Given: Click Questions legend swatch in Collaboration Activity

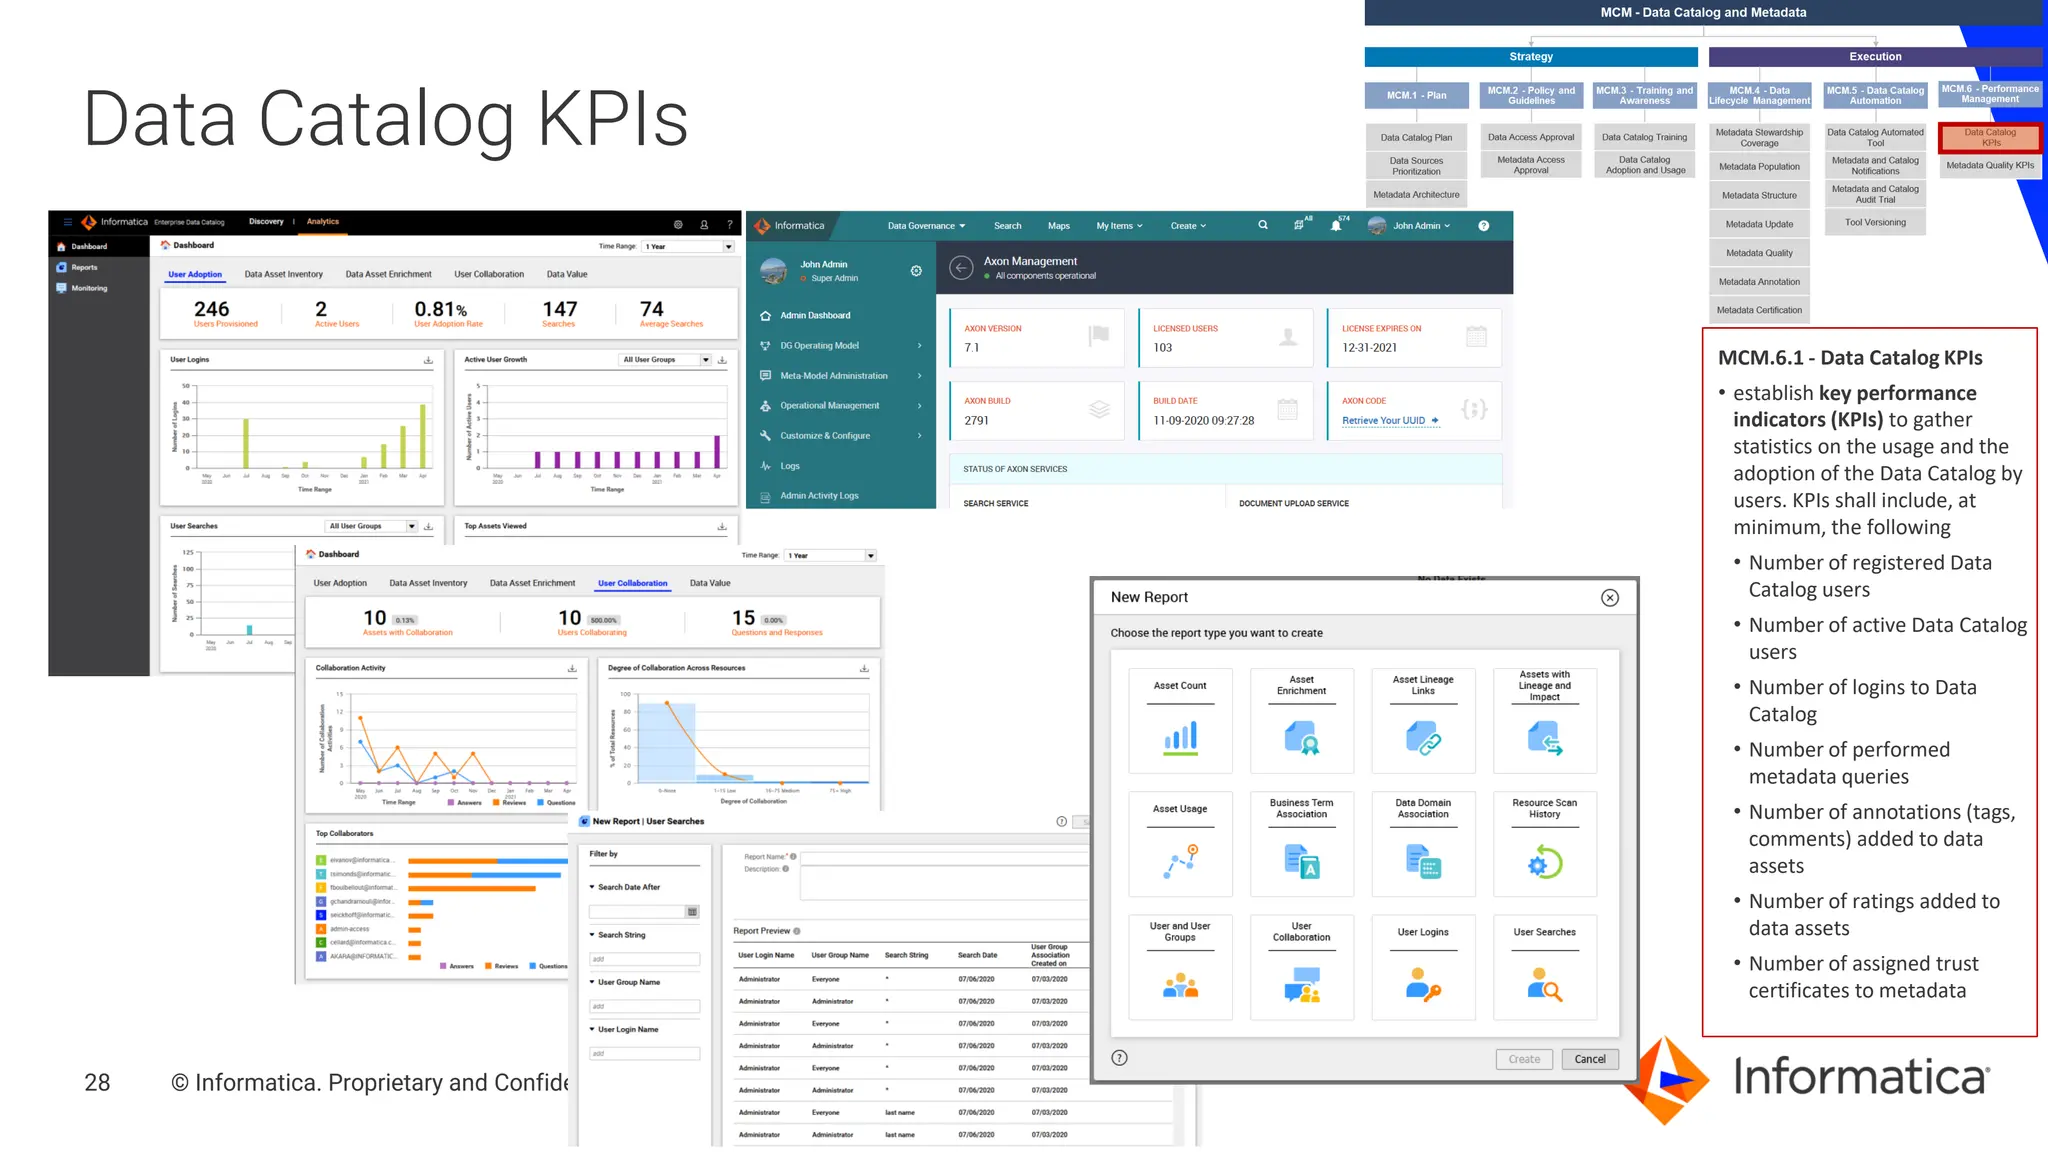Looking at the screenshot, I should coord(541,802).
